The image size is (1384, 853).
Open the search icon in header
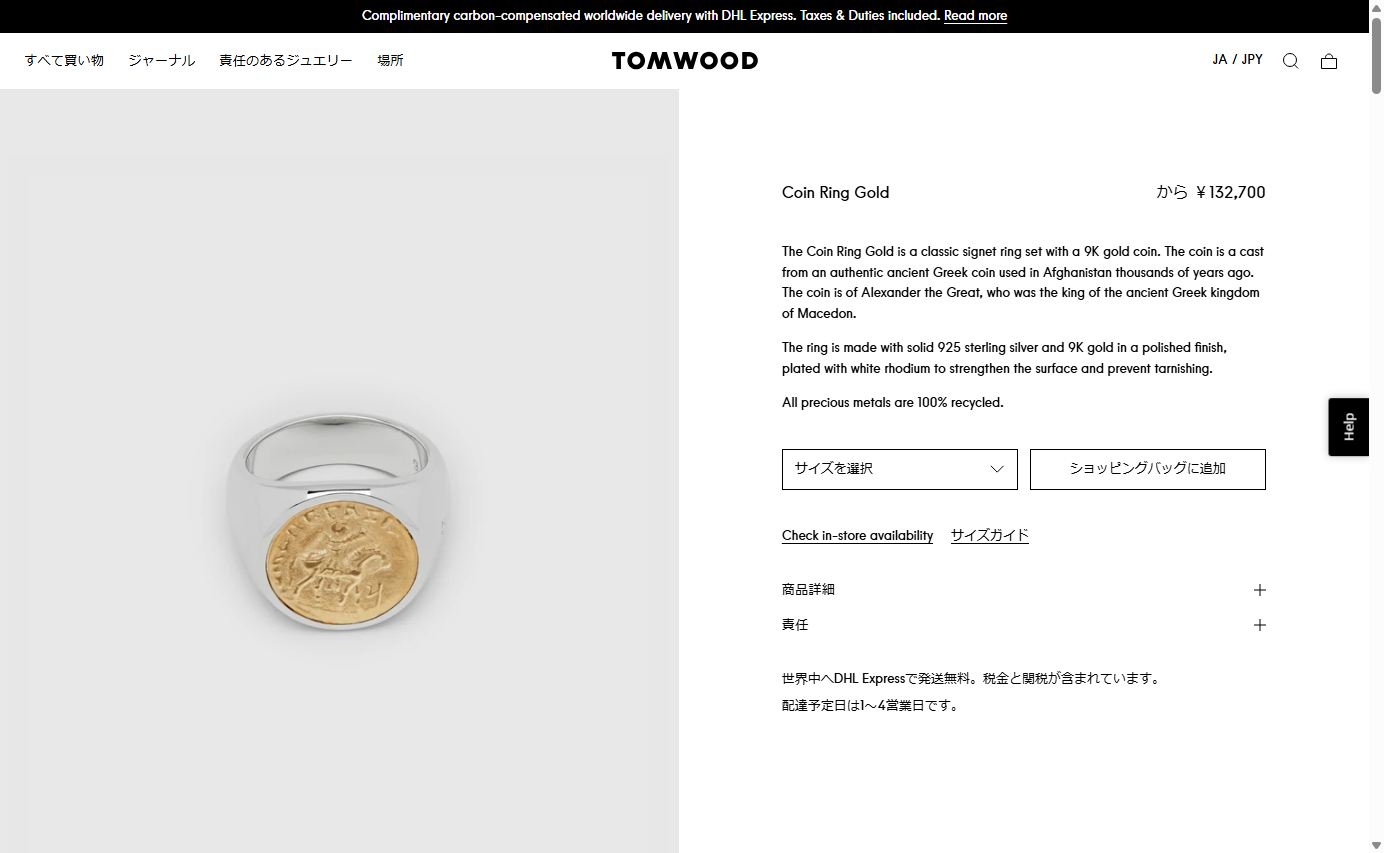click(x=1290, y=61)
